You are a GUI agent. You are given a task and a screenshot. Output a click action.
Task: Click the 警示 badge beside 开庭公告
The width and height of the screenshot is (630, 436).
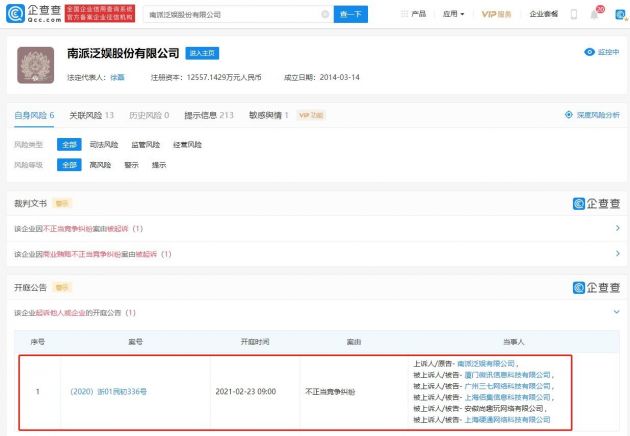point(61,288)
